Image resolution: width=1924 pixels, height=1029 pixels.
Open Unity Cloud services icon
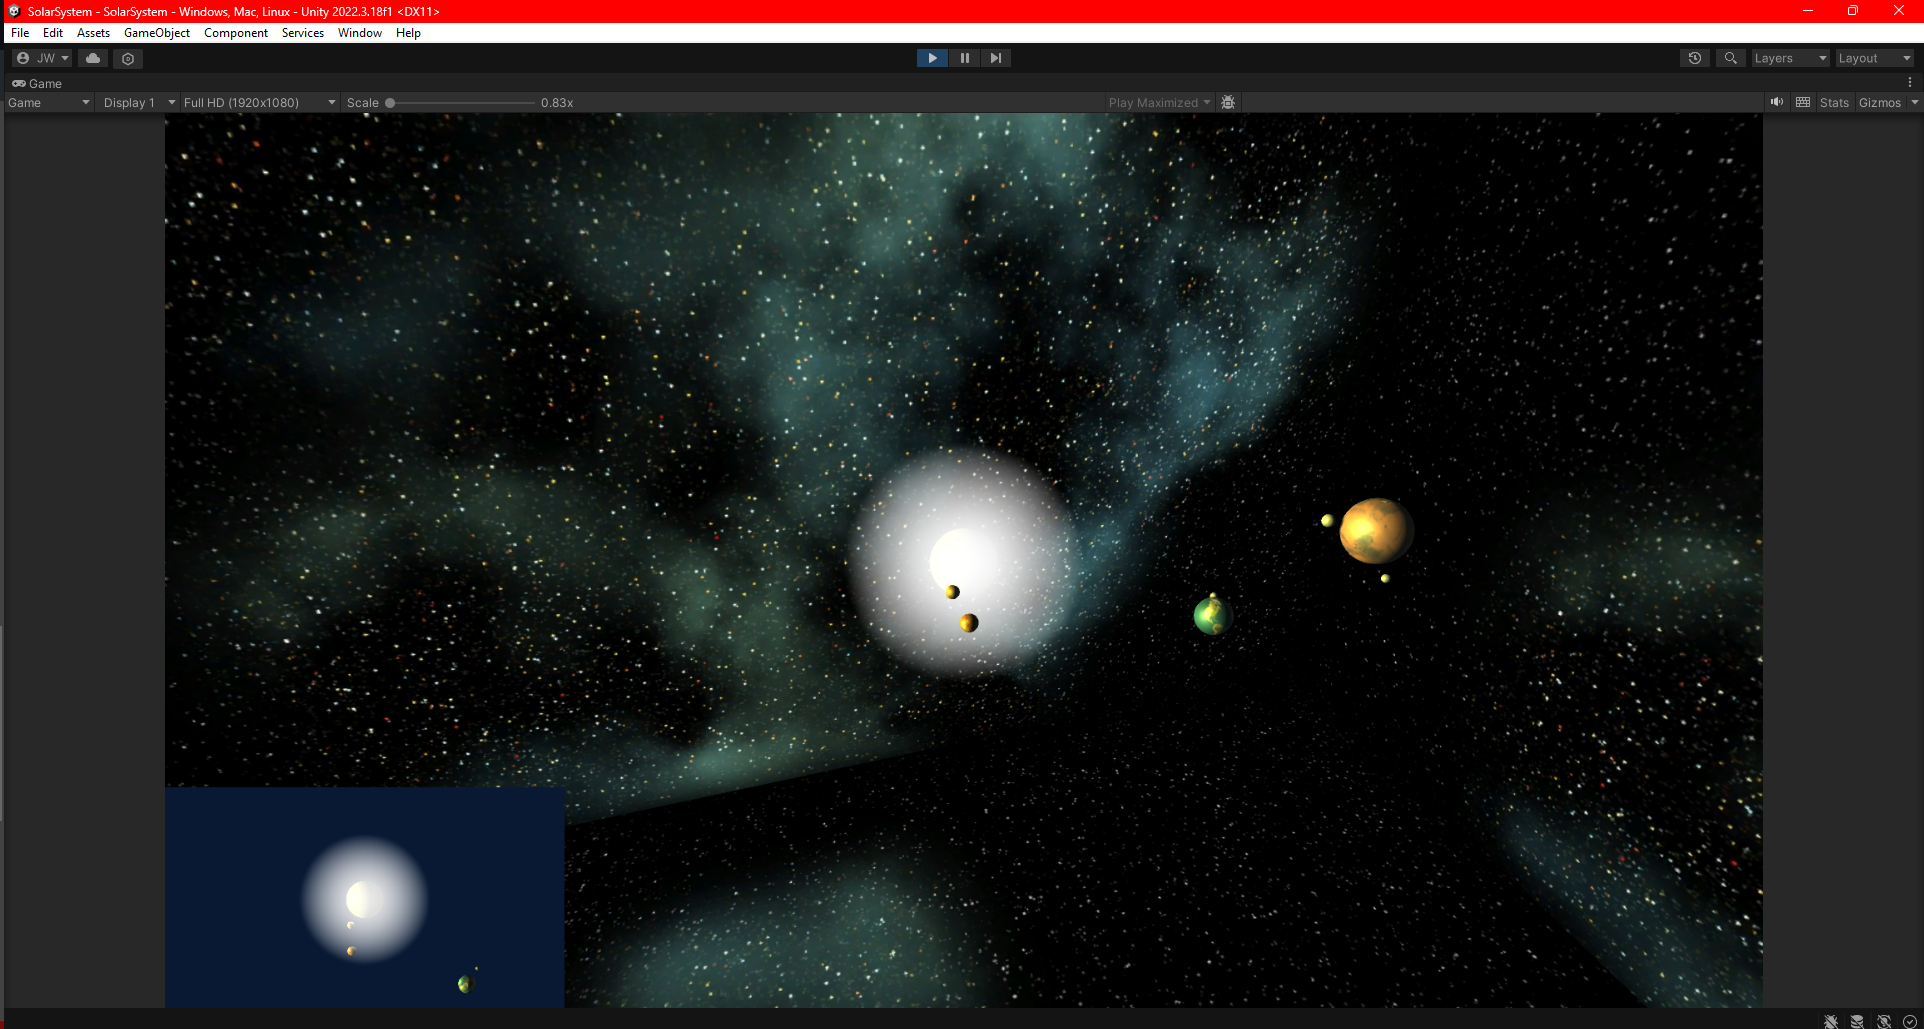coord(93,58)
